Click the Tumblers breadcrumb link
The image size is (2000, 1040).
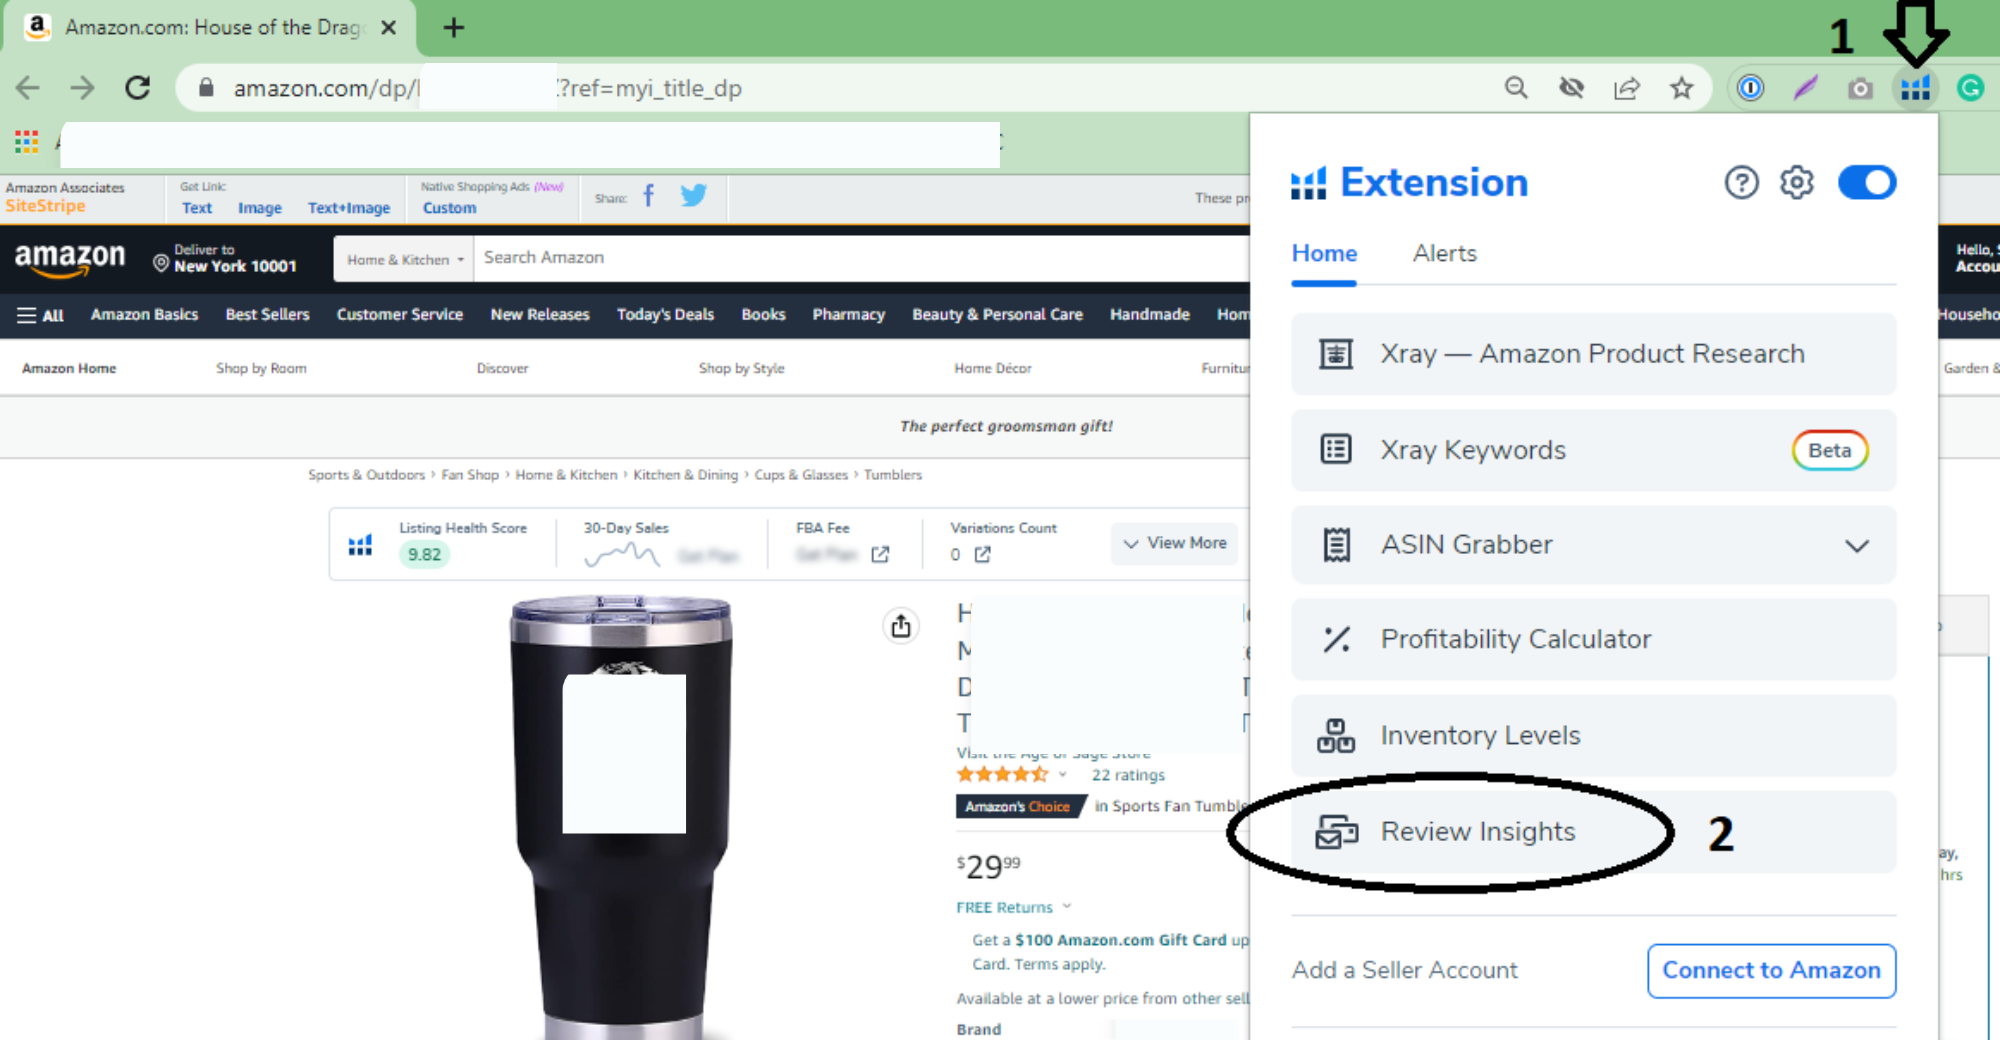coord(893,475)
